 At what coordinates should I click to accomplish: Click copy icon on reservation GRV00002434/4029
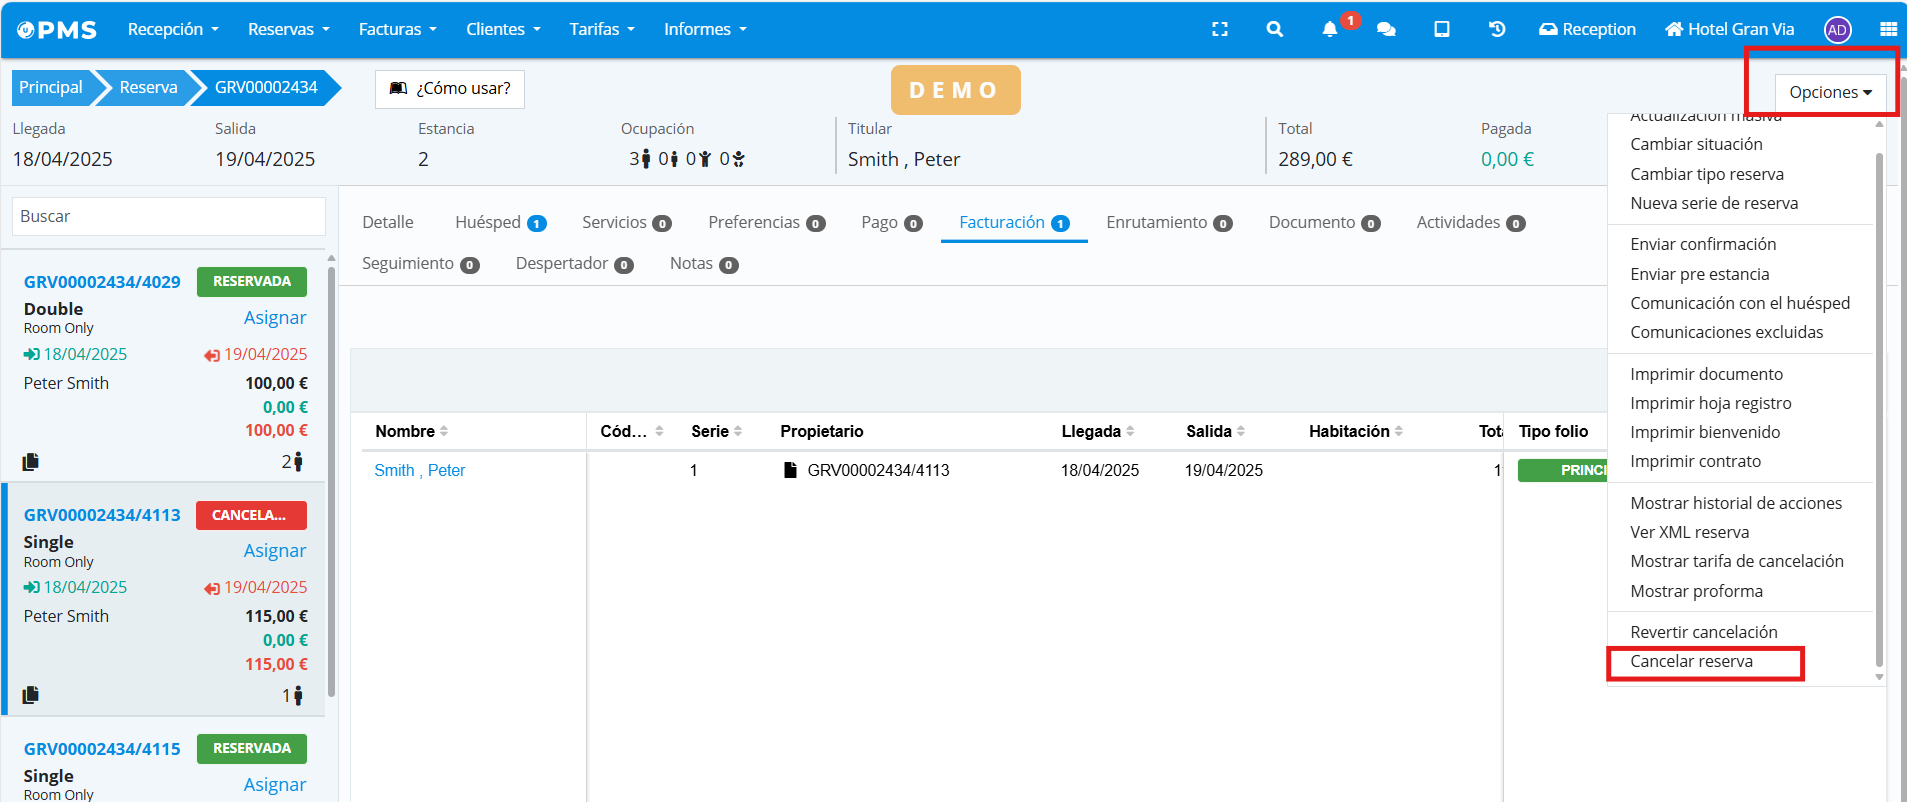31,462
